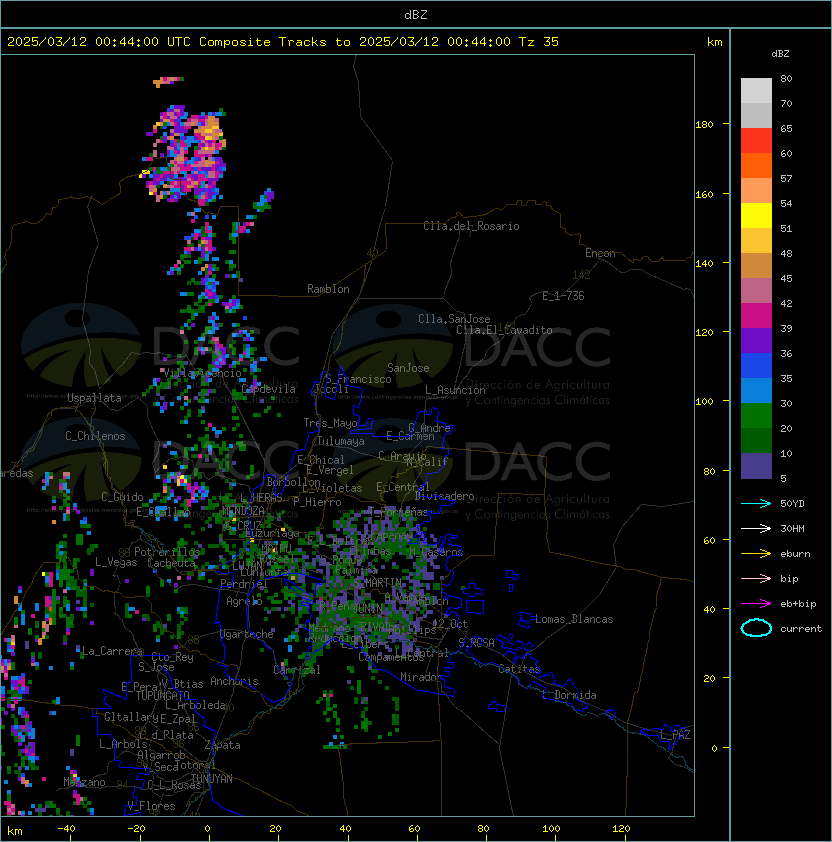This screenshot has height=842, width=832.
Task: Select the dark orange swatch between 60 and 57 dBZ
Action: (x=756, y=165)
